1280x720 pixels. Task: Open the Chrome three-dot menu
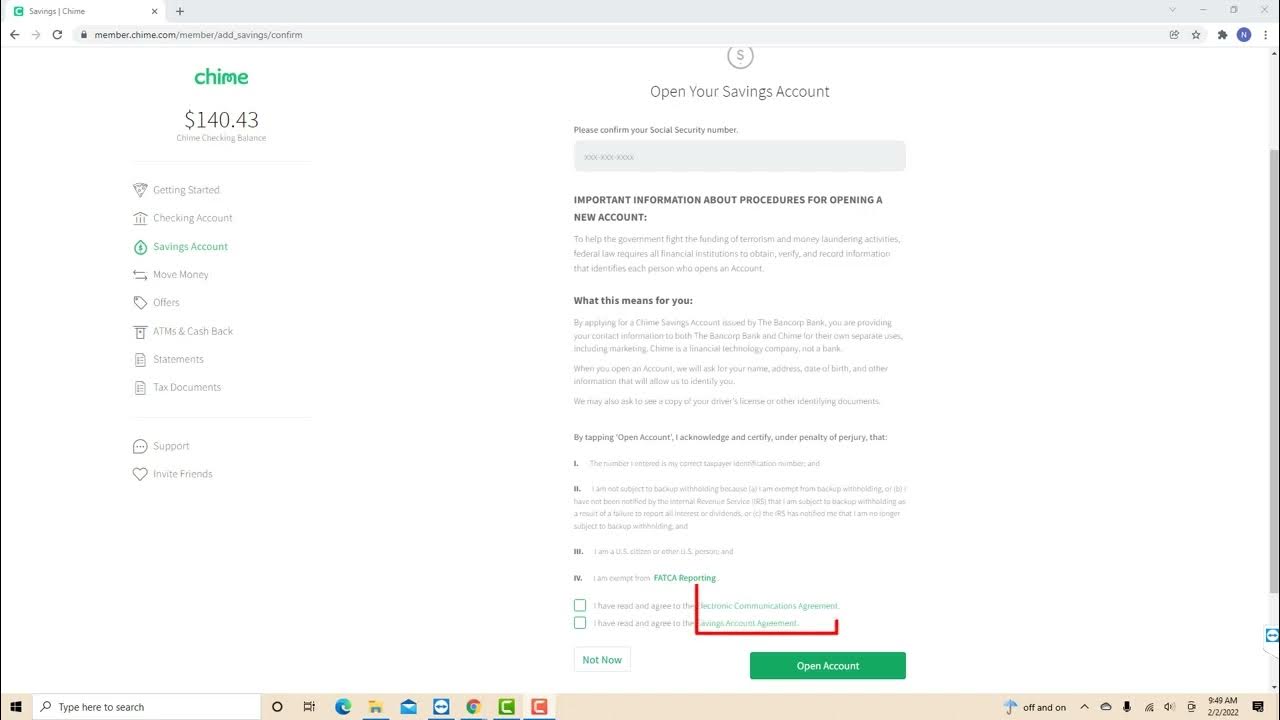[1266, 34]
